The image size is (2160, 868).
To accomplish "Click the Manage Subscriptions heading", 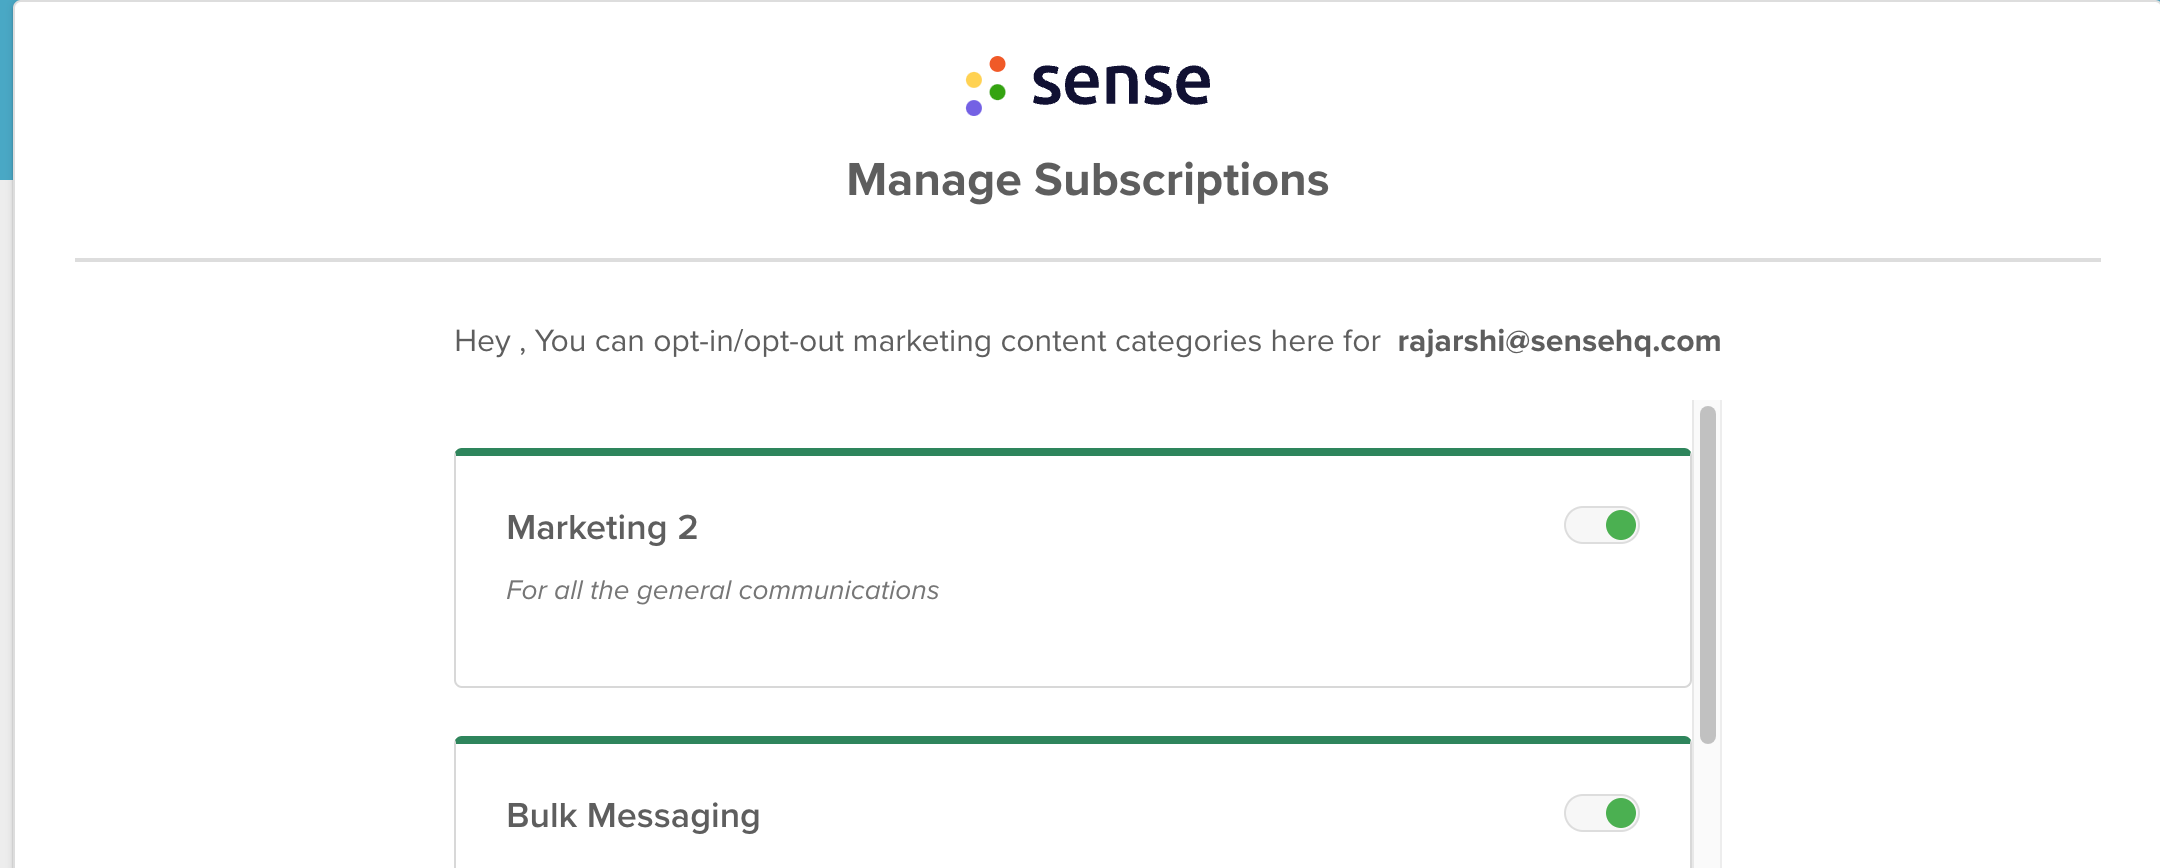I will coord(1088,181).
